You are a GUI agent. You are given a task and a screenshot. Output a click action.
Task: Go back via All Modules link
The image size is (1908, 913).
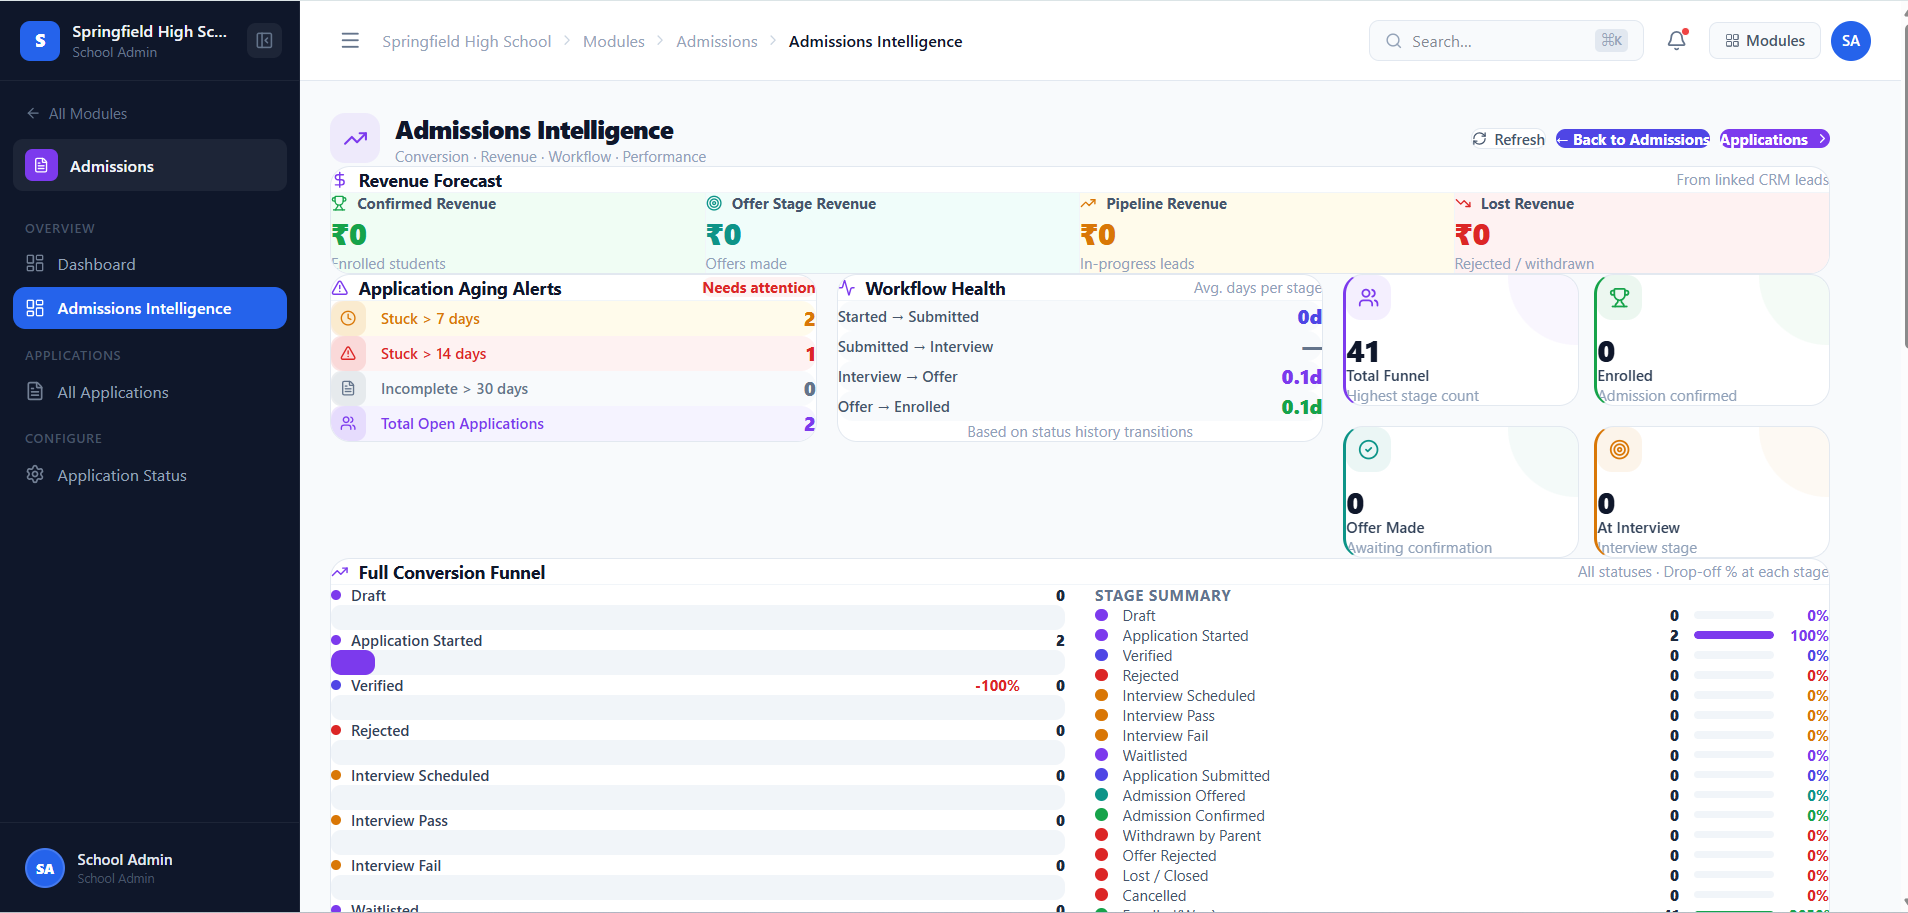tap(78, 113)
